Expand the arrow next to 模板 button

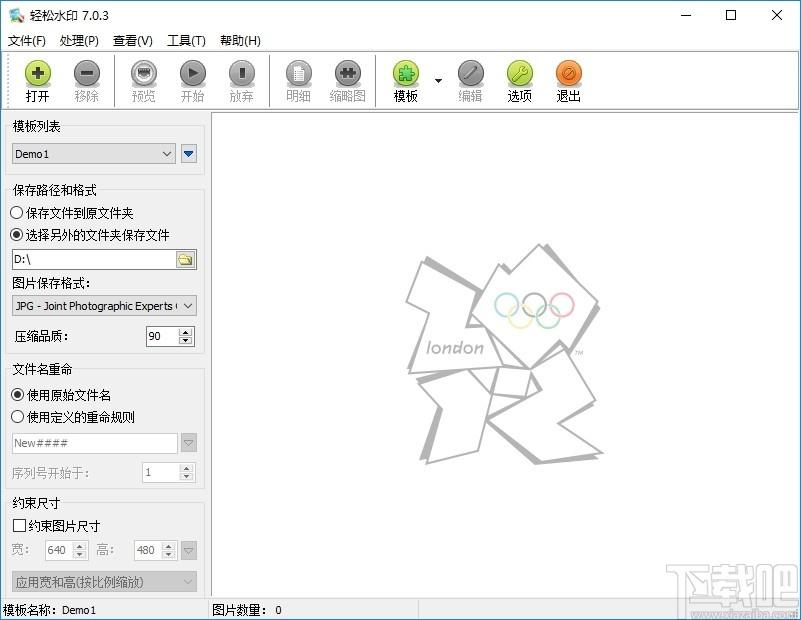pyautogui.click(x=438, y=81)
